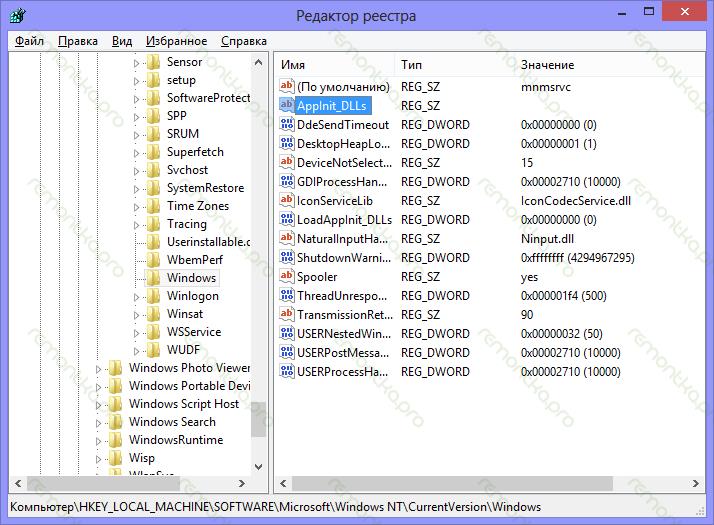This screenshot has height=525, width=714.
Task: Select the USERPostMessa... value name
Action: [x=343, y=353]
